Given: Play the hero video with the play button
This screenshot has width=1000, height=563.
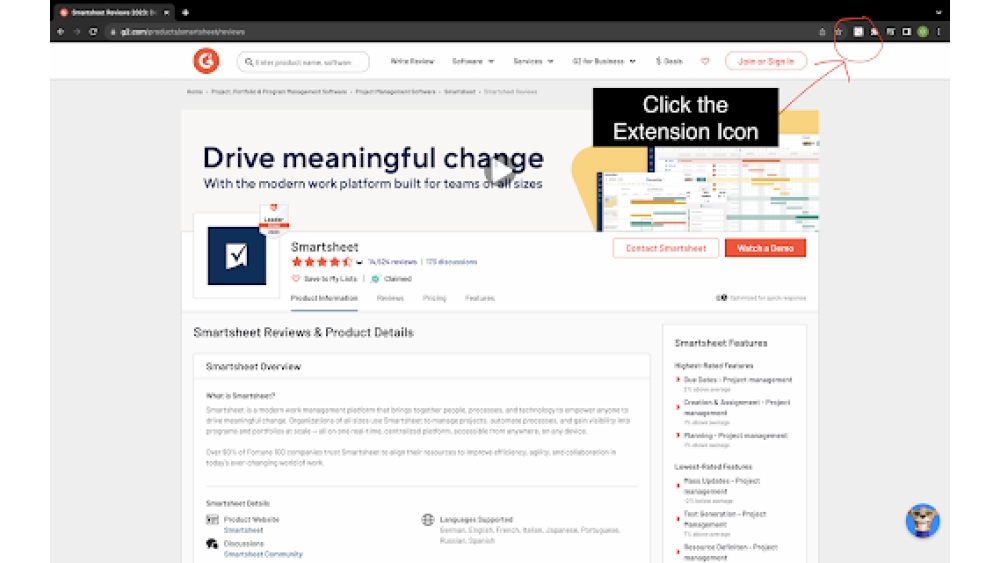Looking at the screenshot, I should [499, 172].
